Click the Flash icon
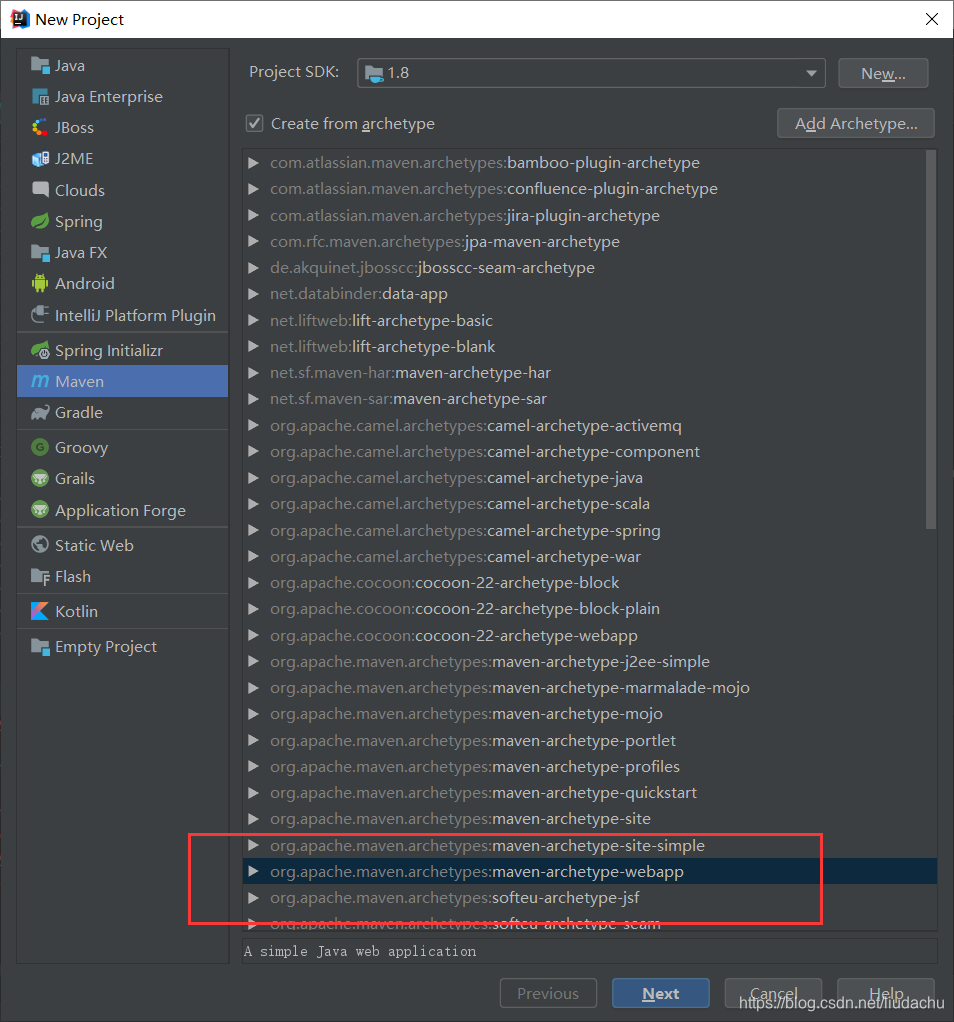The image size is (954, 1022). pyautogui.click(x=40, y=576)
